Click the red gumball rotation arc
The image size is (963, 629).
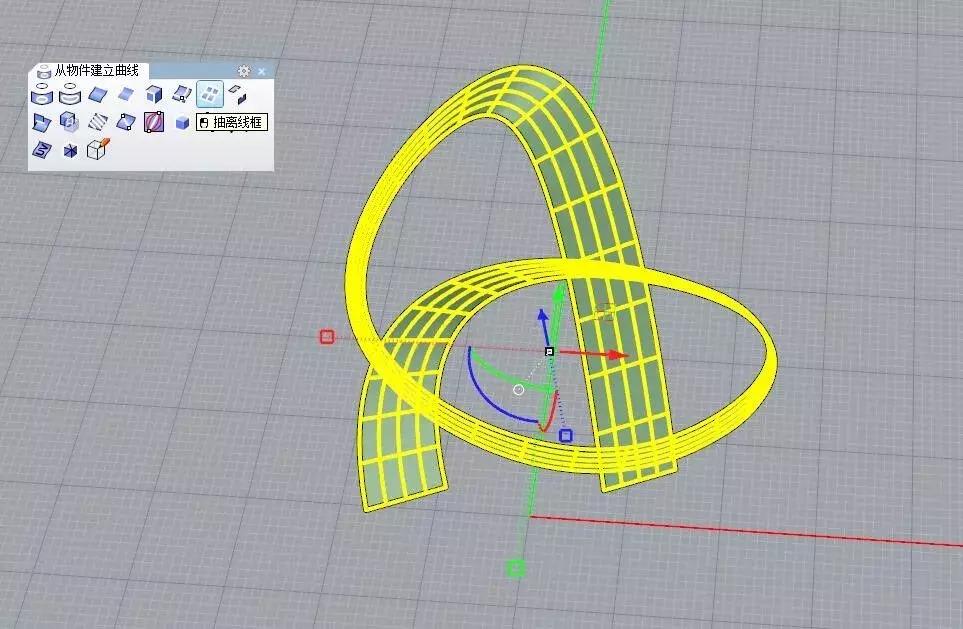[x=554, y=413]
